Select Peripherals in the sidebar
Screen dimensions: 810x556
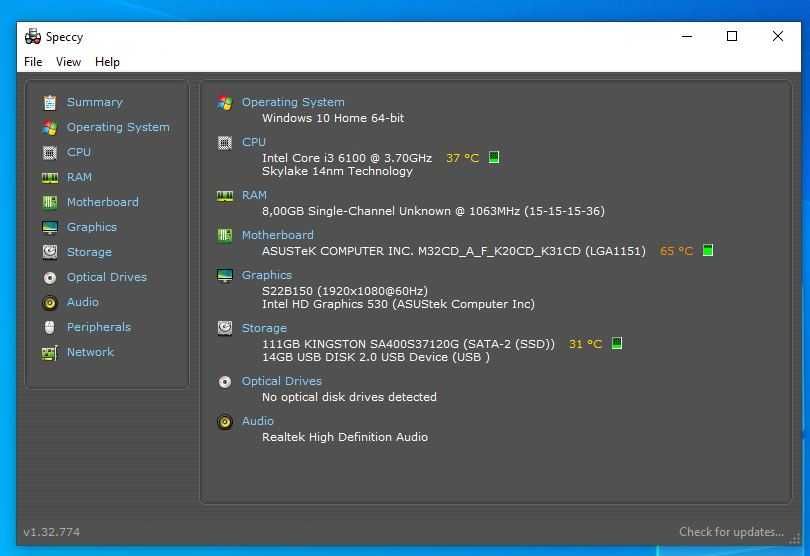pos(99,327)
